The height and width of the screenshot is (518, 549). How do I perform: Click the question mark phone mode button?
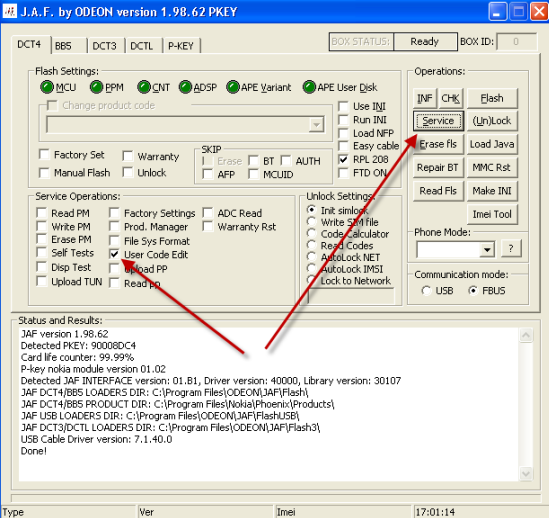(511, 249)
